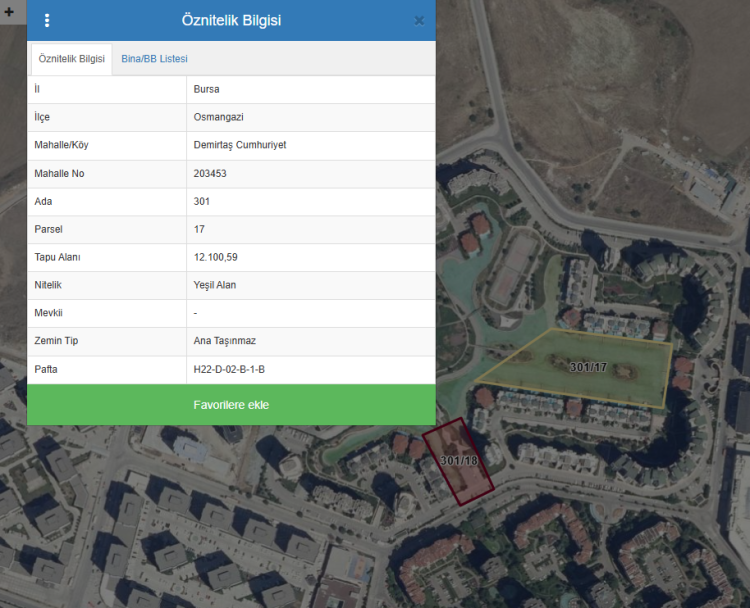This screenshot has width=750, height=608.
Task: Close the Öznitelik Bilgisi panel
Action: coord(419,21)
